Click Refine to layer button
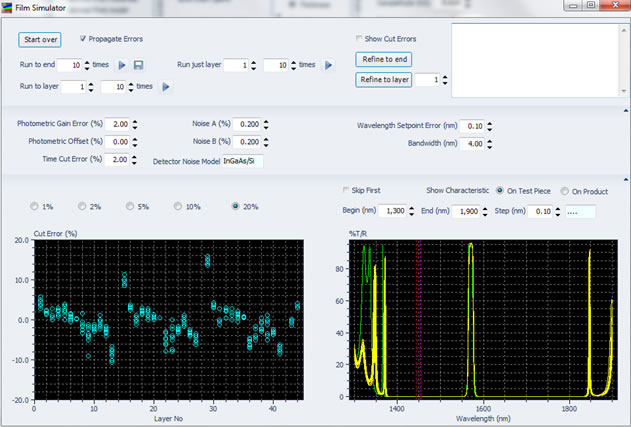The width and height of the screenshot is (631, 427). tap(384, 80)
